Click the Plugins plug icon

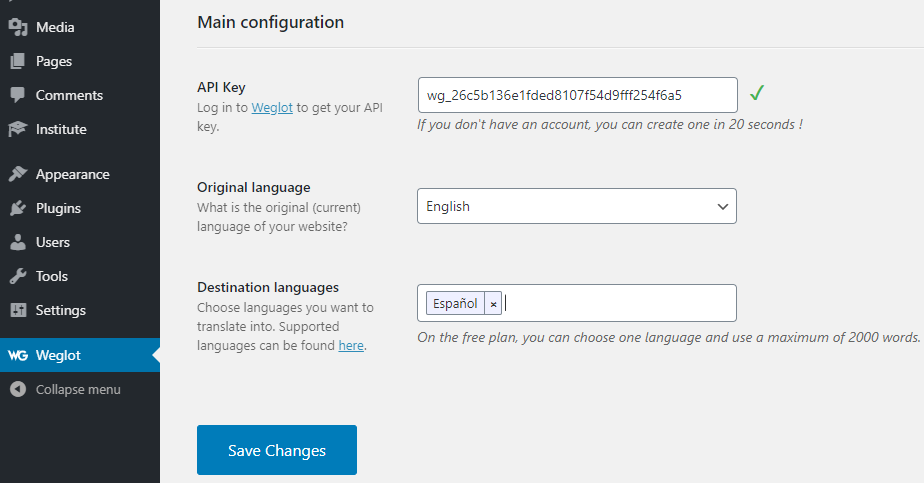click(17, 208)
